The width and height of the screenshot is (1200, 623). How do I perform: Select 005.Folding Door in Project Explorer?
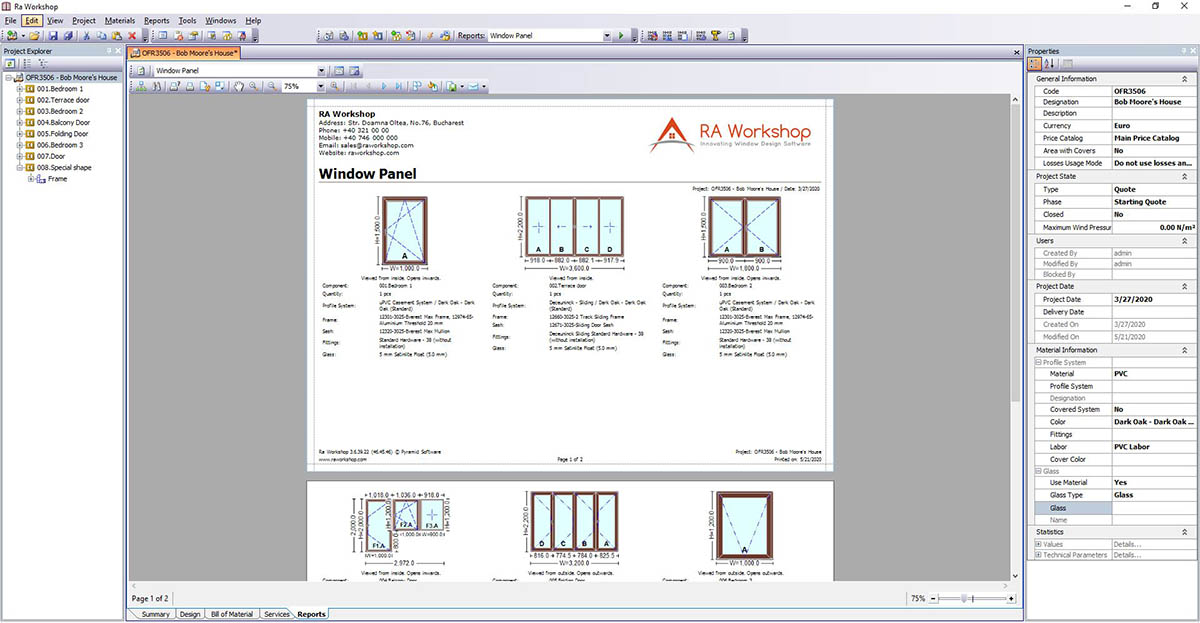[64, 134]
